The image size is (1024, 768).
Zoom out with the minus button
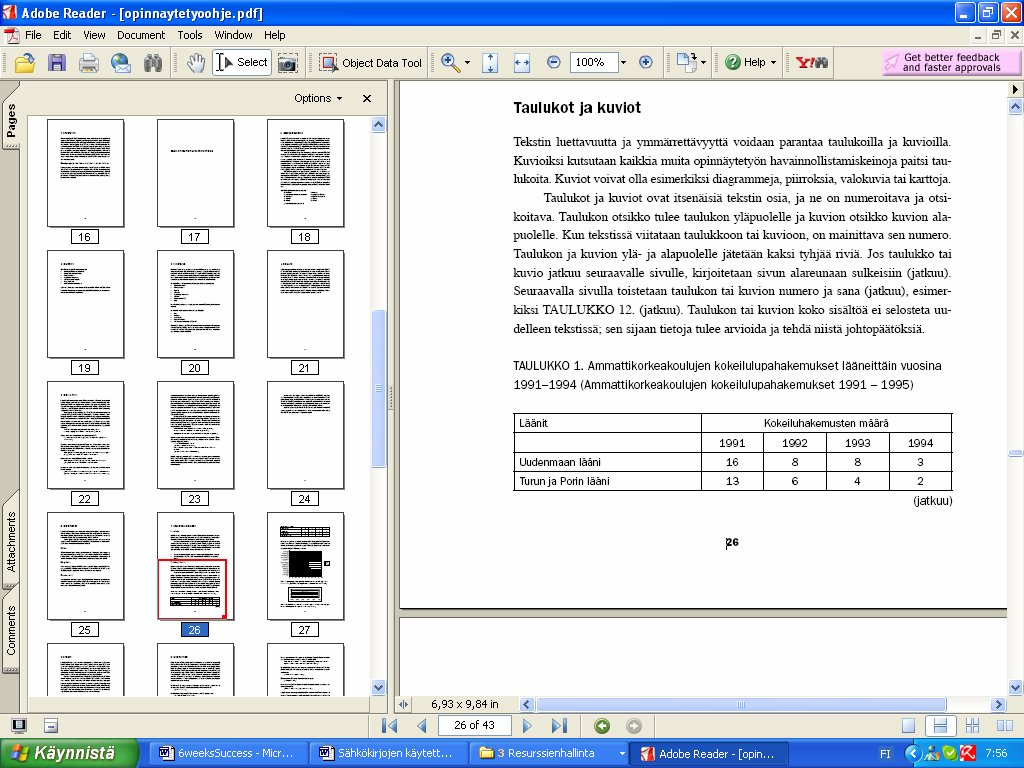(554, 63)
